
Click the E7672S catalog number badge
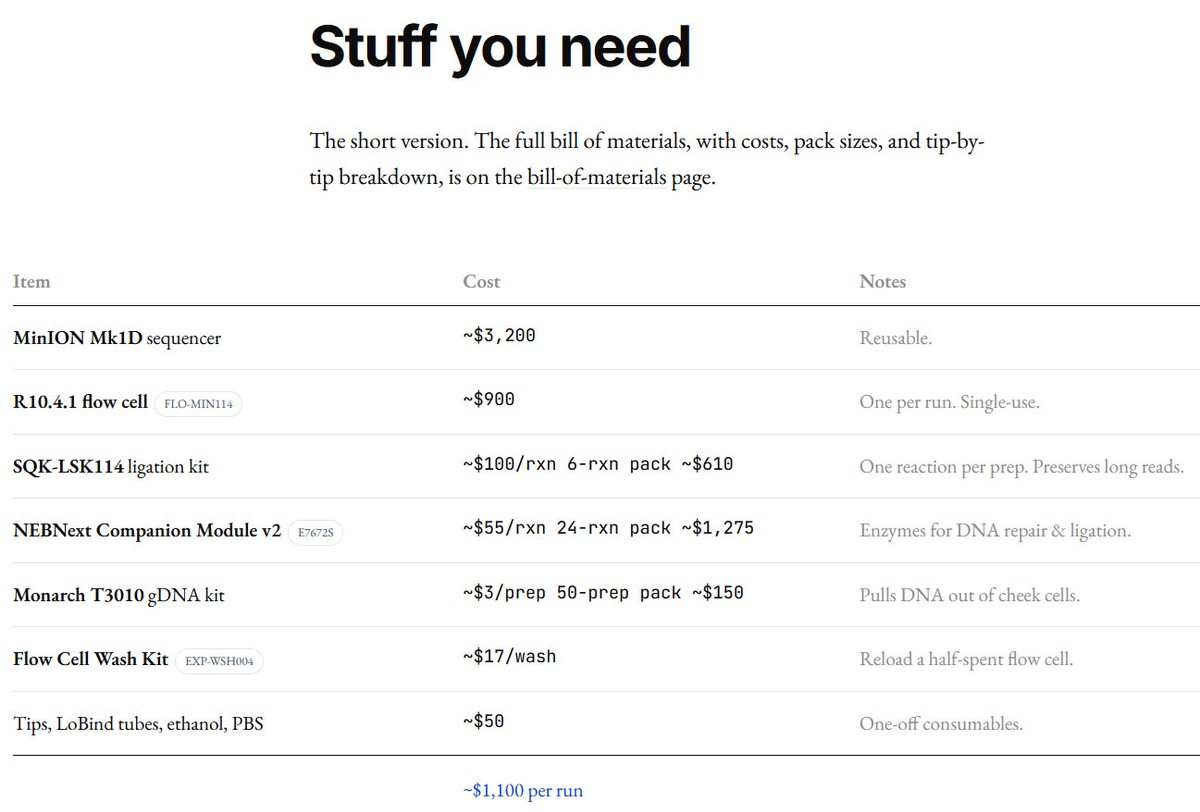point(316,532)
